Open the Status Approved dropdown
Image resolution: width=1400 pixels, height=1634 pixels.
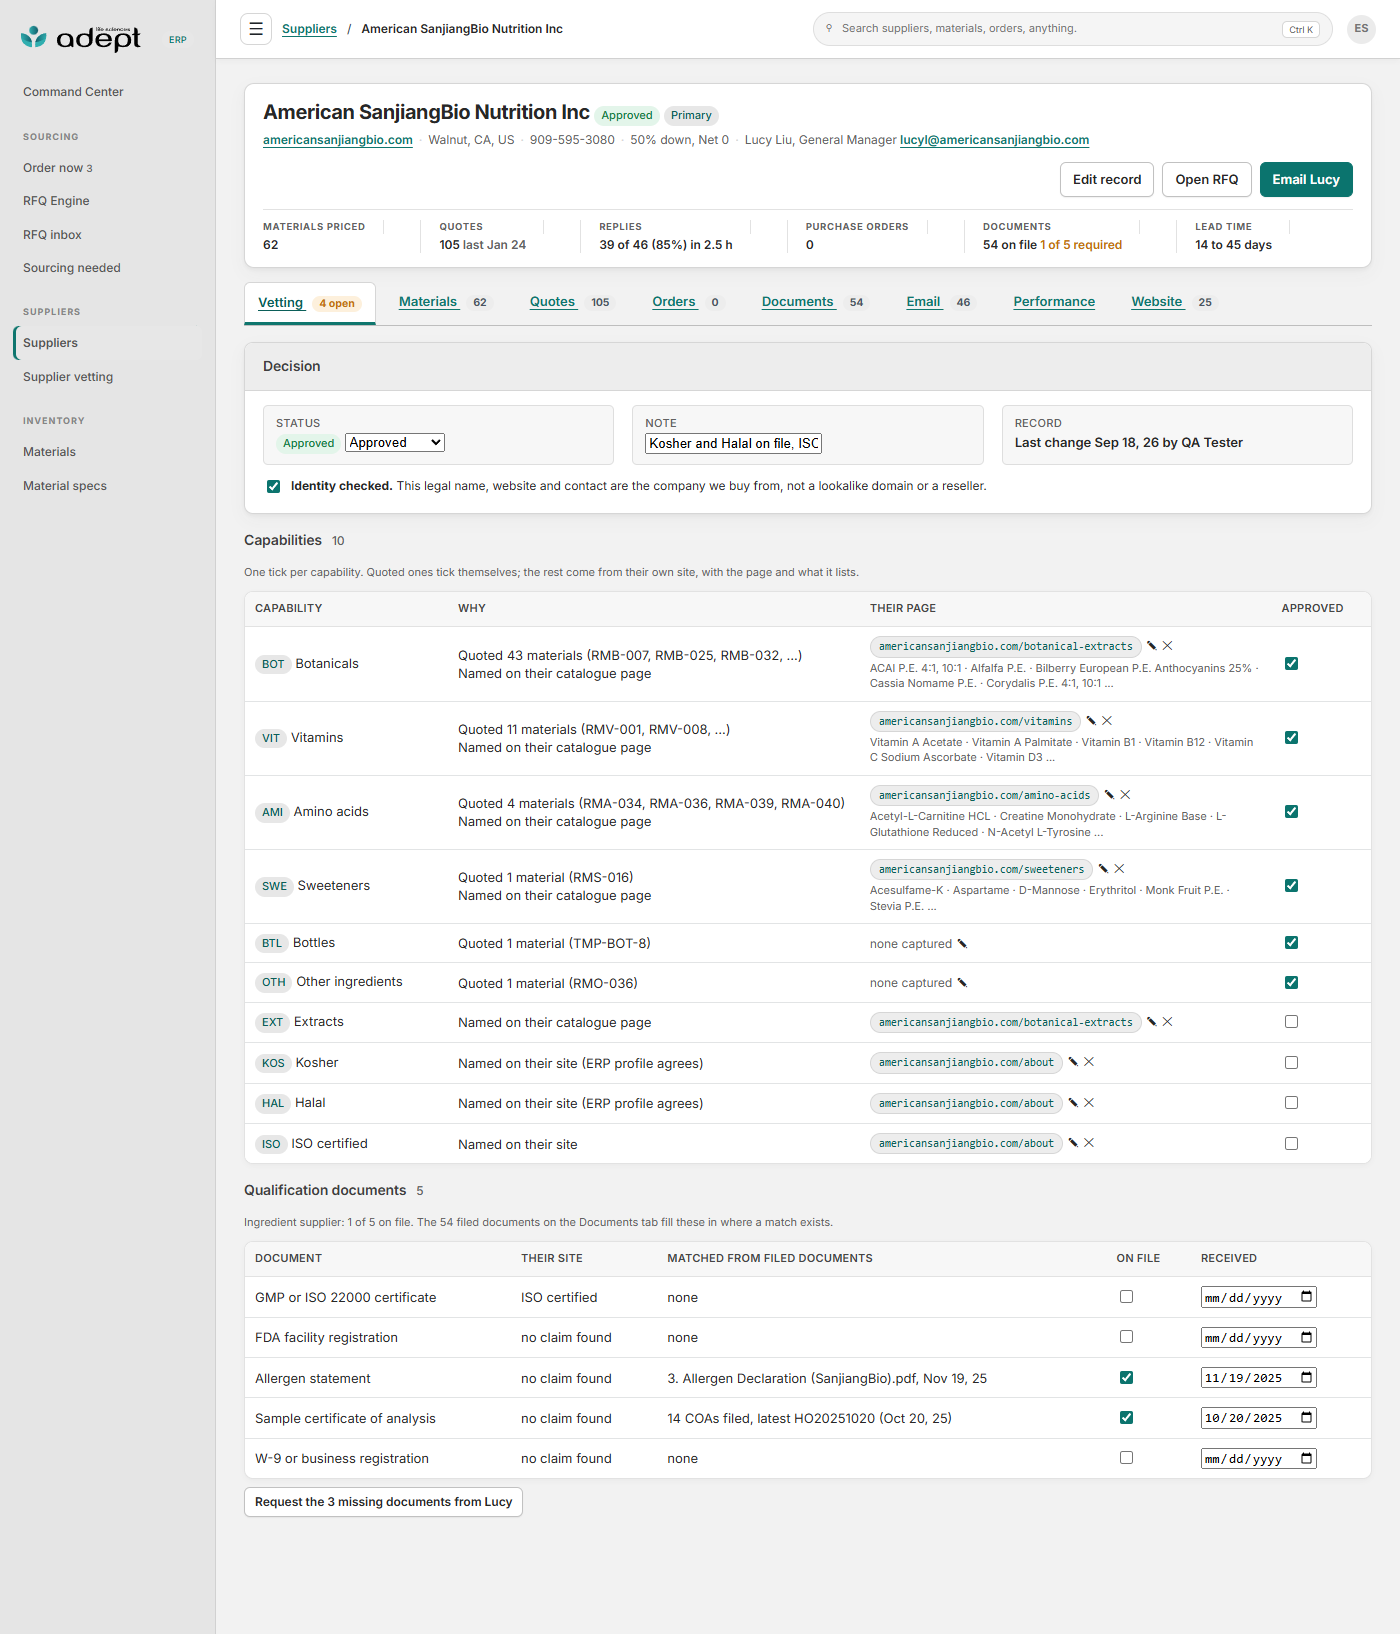395,443
